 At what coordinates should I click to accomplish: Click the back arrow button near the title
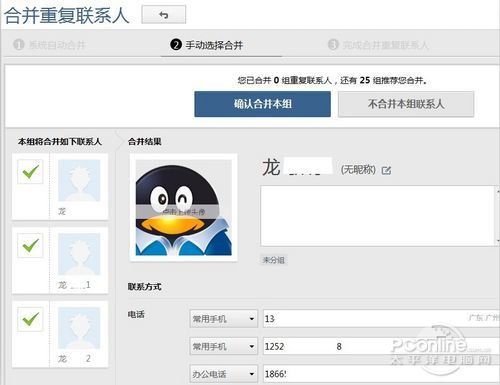click(163, 15)
